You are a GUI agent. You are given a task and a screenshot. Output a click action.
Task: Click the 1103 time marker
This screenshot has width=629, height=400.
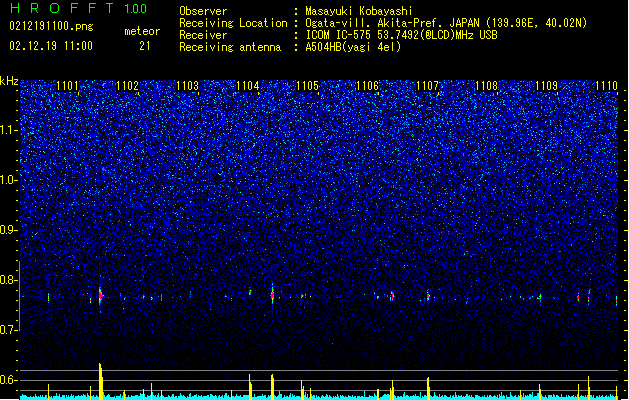(x=187, y=86)
